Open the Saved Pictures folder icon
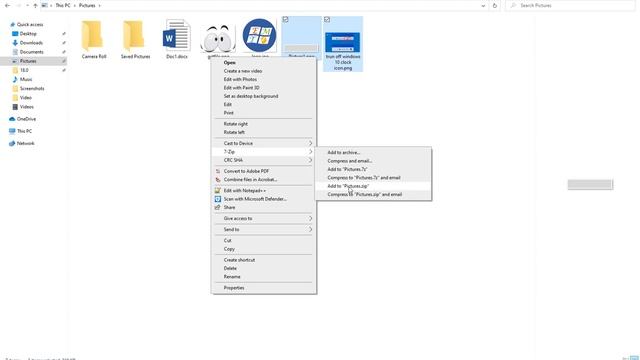Screen dimensions: 640x360 coord(133,35)
